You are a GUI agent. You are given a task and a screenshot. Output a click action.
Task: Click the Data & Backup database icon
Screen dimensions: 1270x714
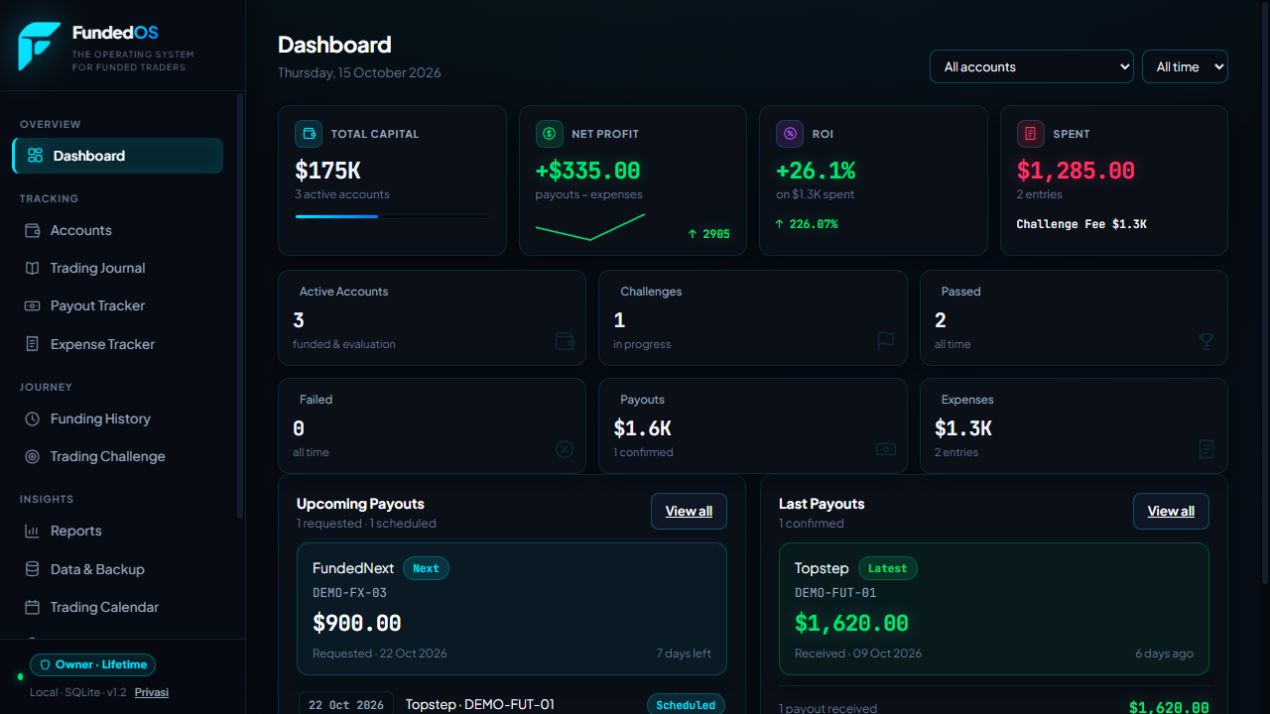click(x=32, y=569)
